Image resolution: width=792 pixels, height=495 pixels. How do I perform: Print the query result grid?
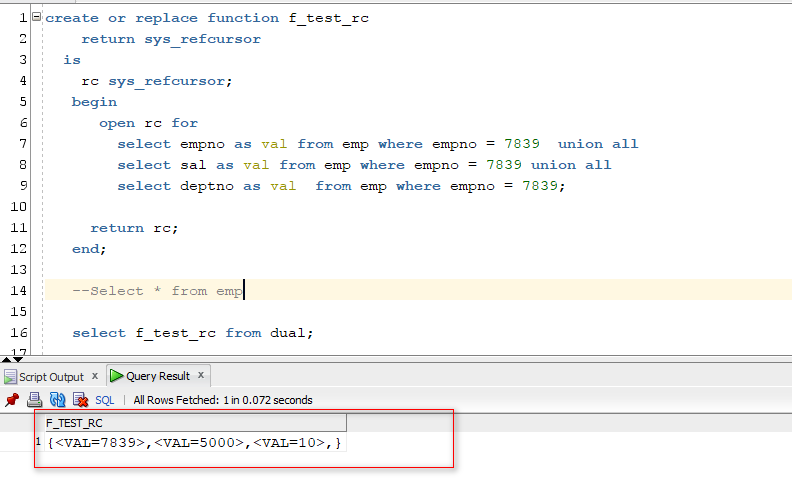point(34,400)
